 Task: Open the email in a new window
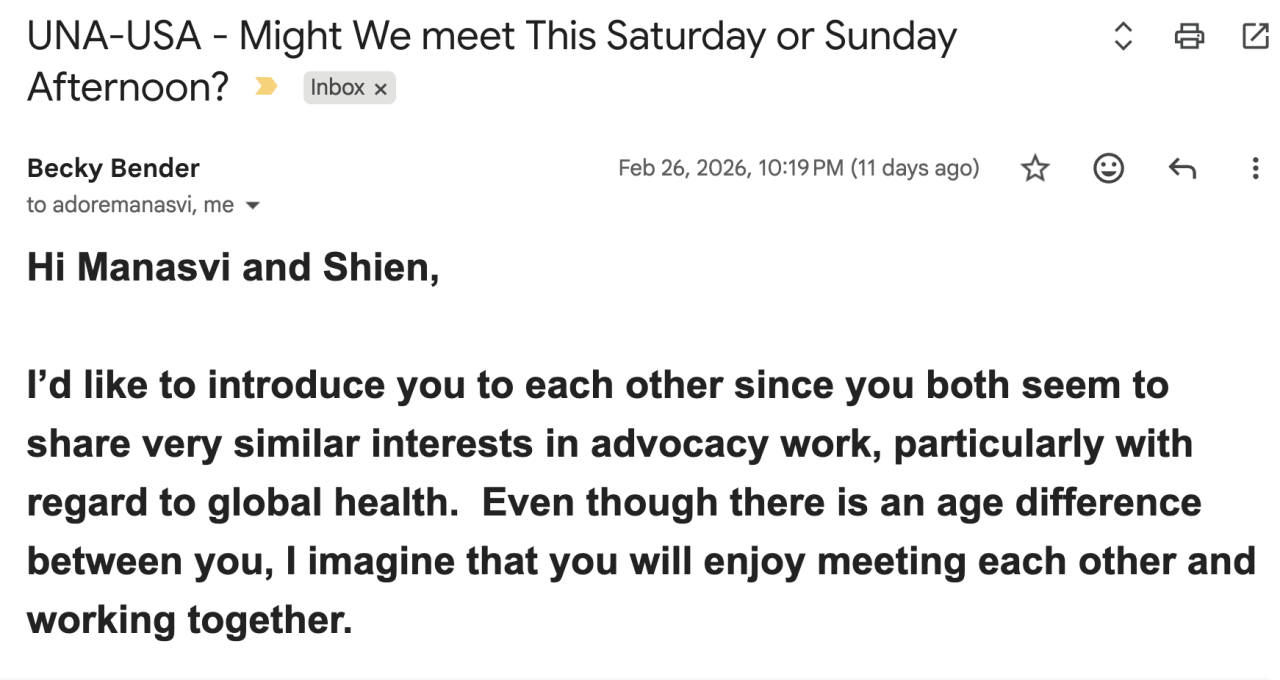[1254, 37]
